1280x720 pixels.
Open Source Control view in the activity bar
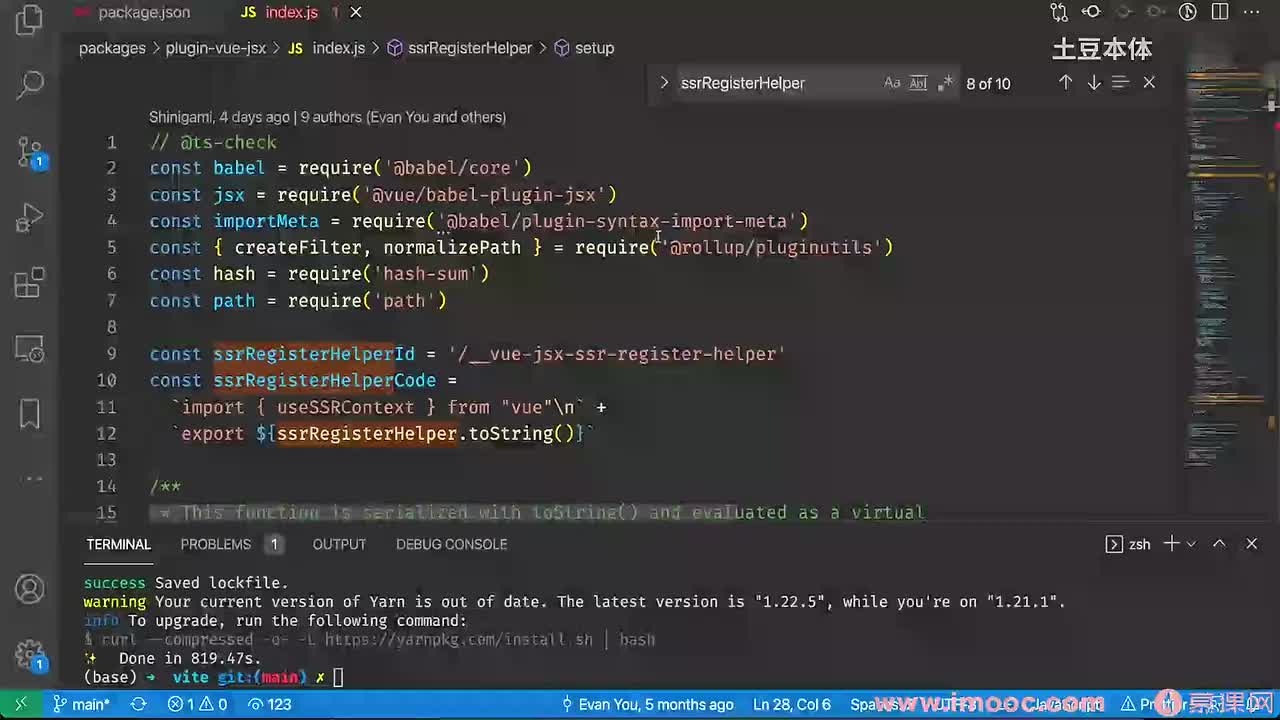(30, 151)
